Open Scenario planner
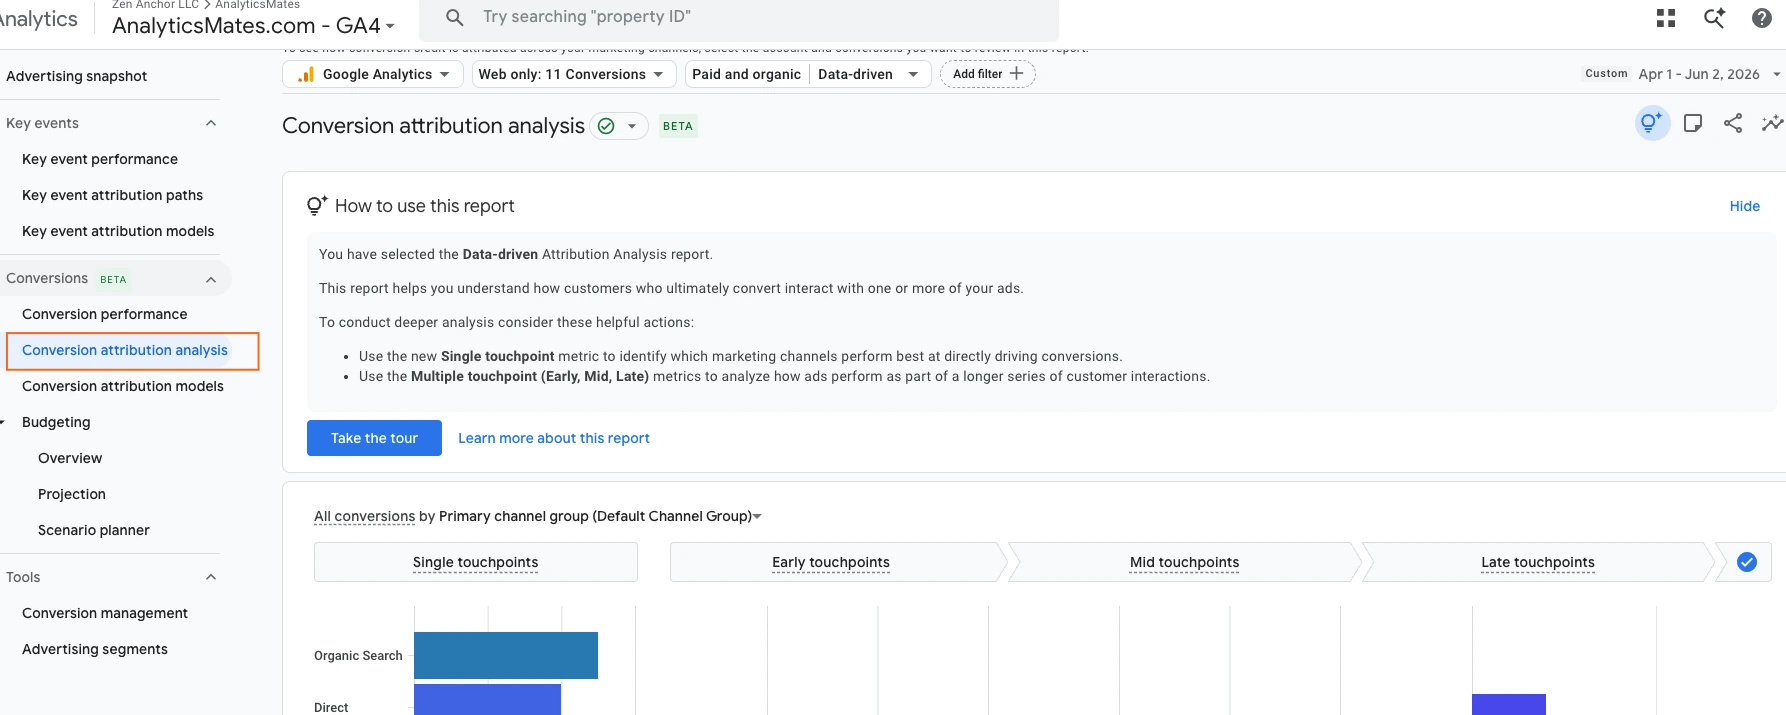 point(94,530)
